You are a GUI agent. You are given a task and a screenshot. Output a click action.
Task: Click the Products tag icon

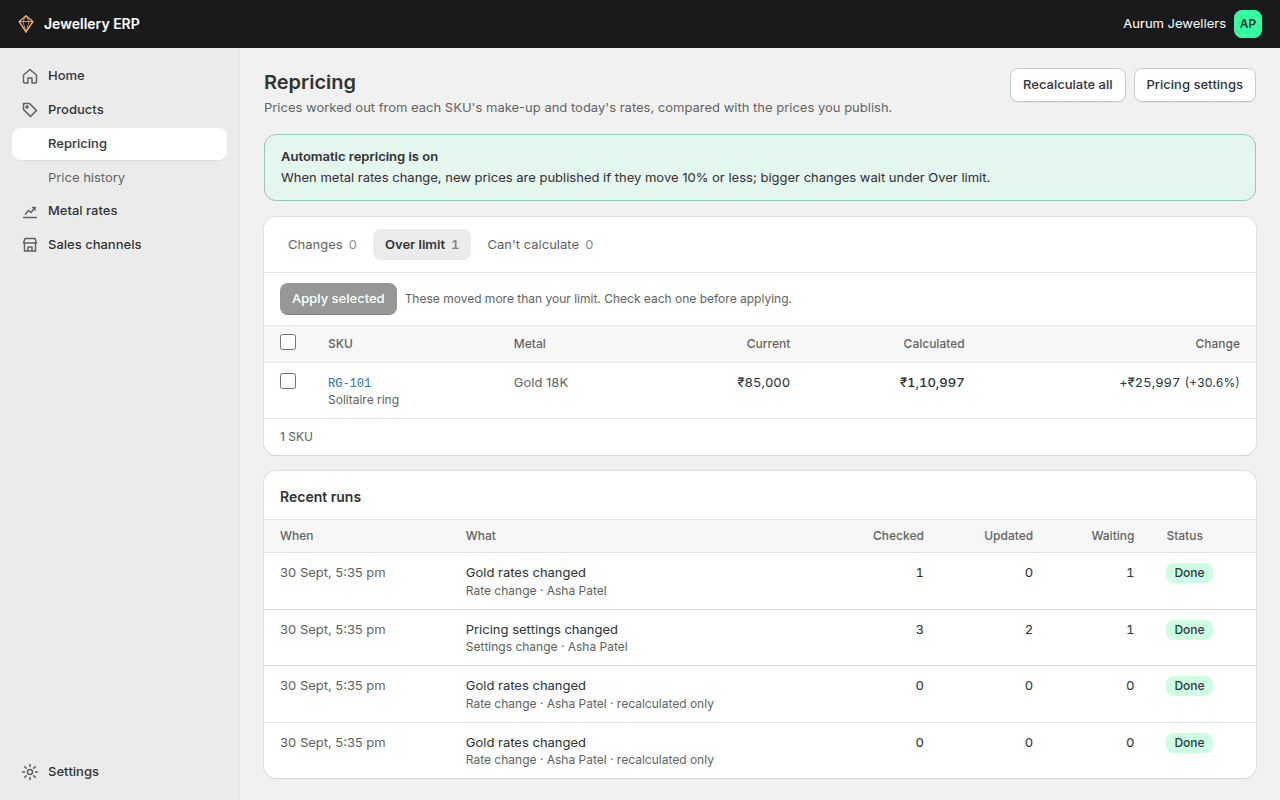tap(30, 110)
